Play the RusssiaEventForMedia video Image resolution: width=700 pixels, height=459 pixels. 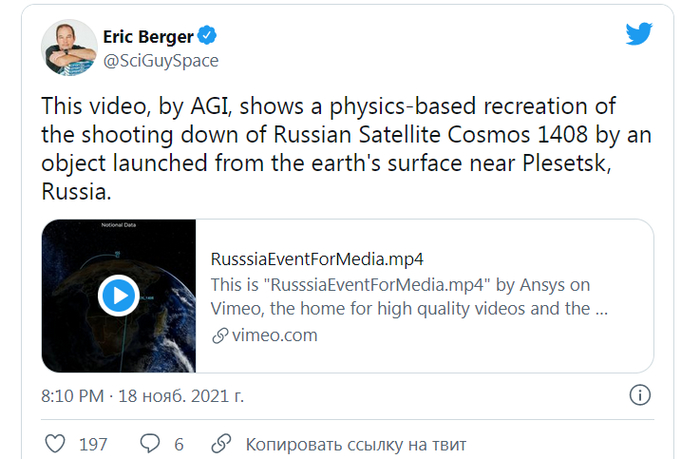[x=119, y=295]
